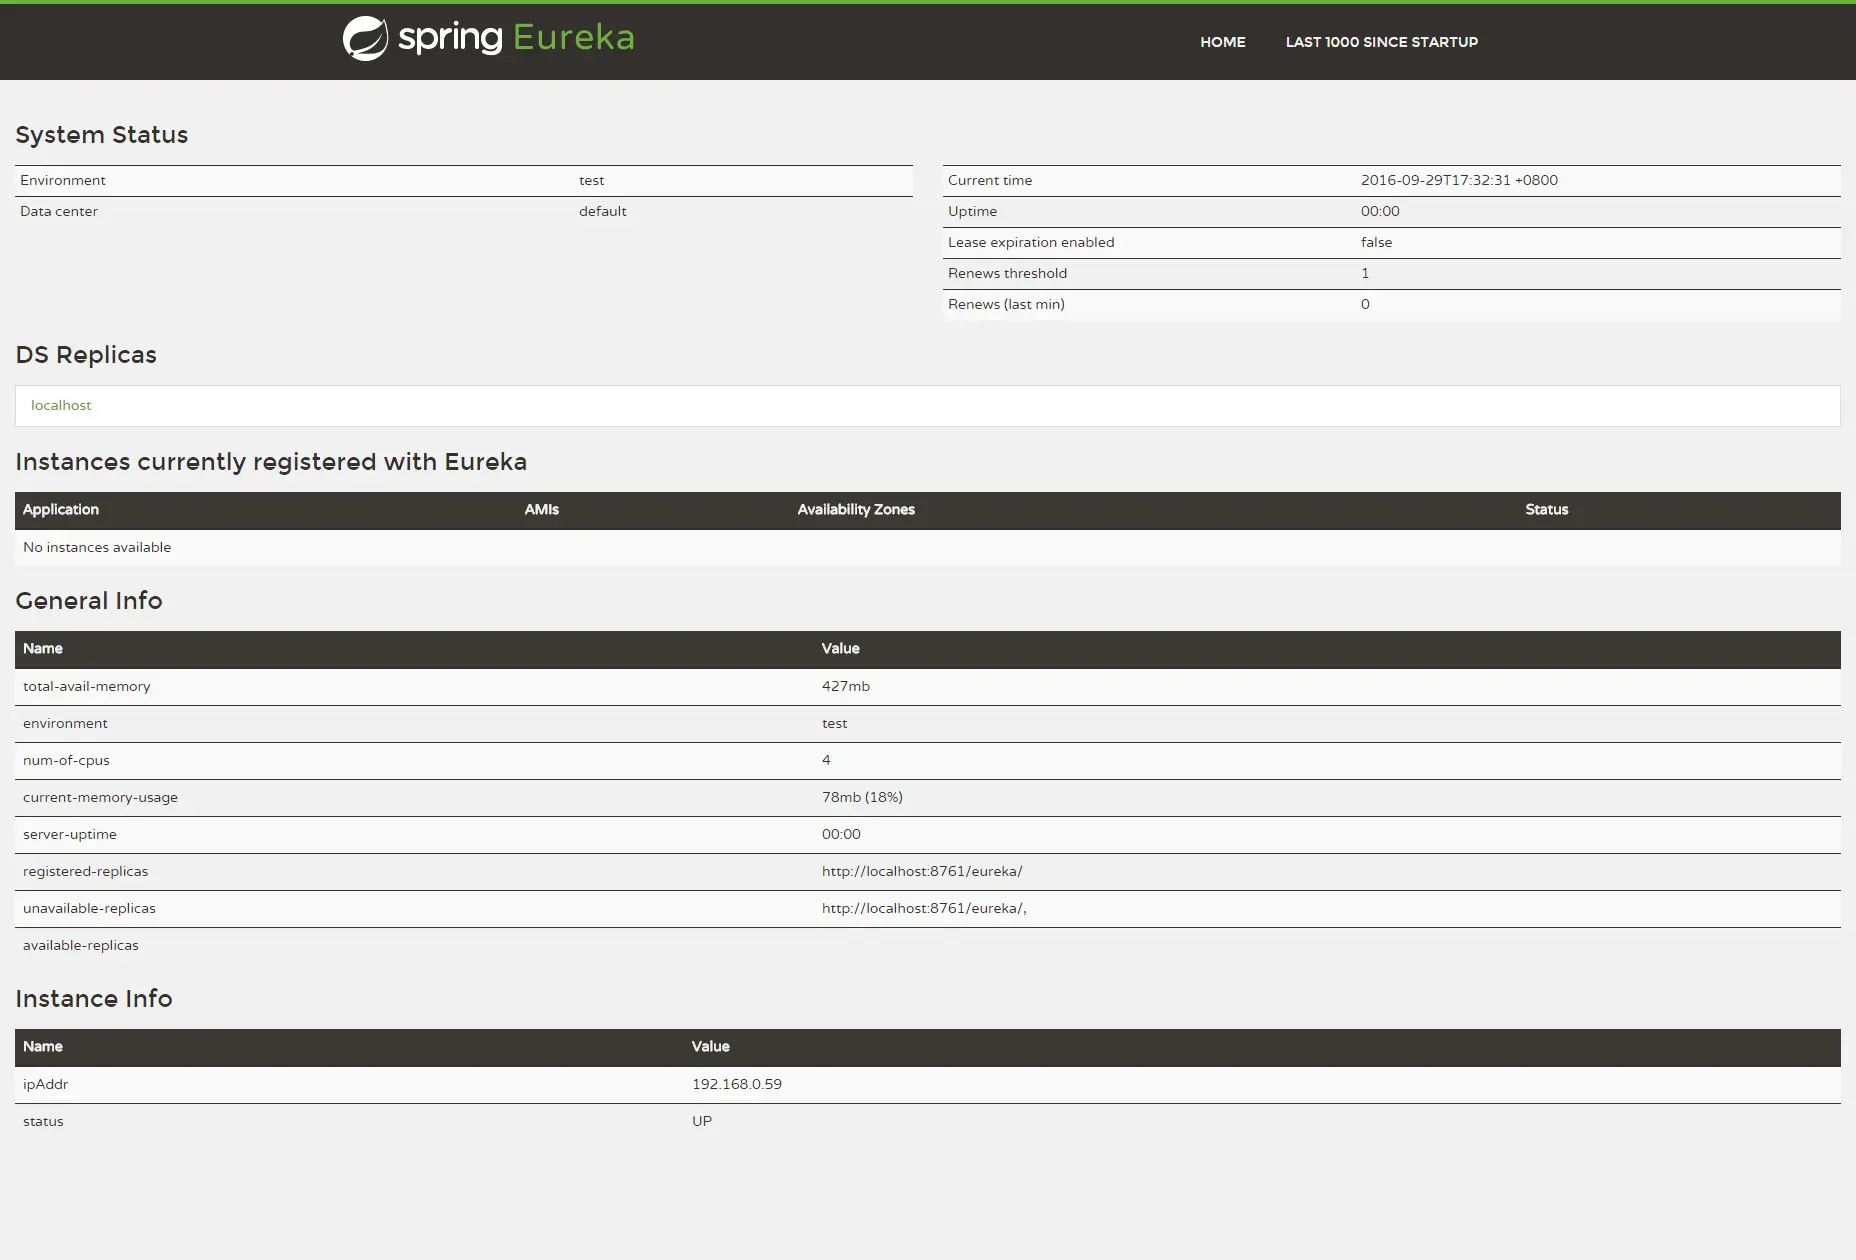Click the General Info heading
Image resolution: width=1856 pixels, height=1260 pixels.
(x=89, y=600)
